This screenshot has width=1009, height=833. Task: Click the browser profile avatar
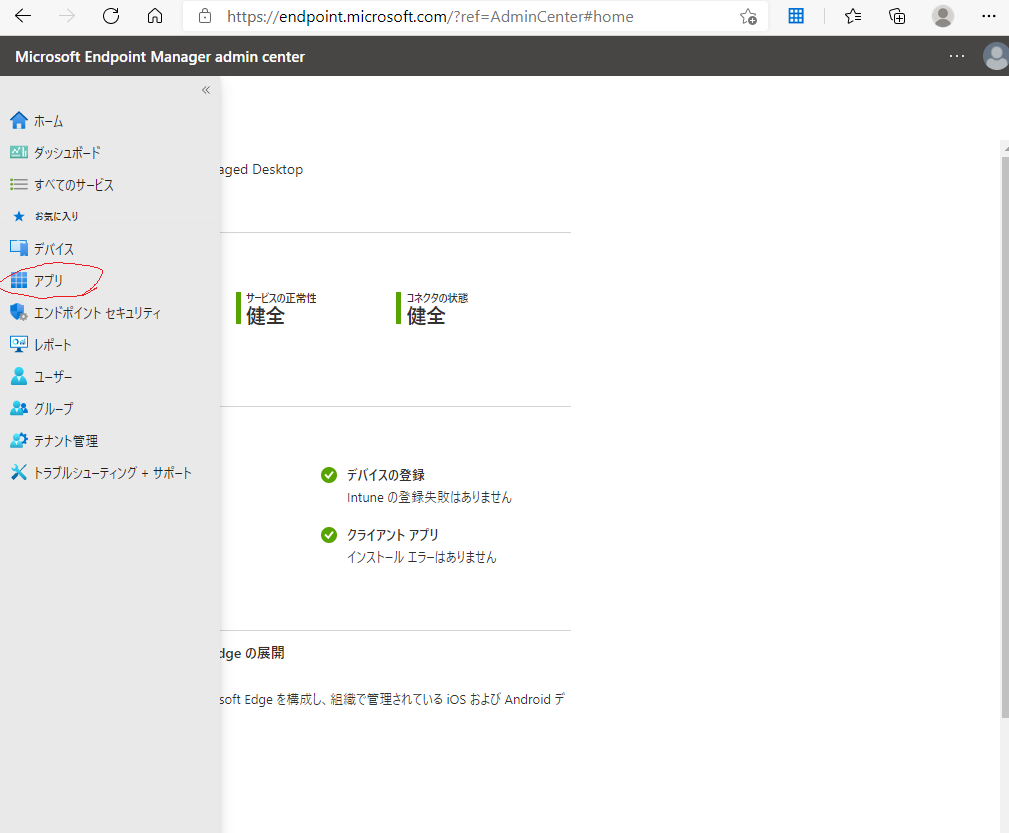pos(943,16)
